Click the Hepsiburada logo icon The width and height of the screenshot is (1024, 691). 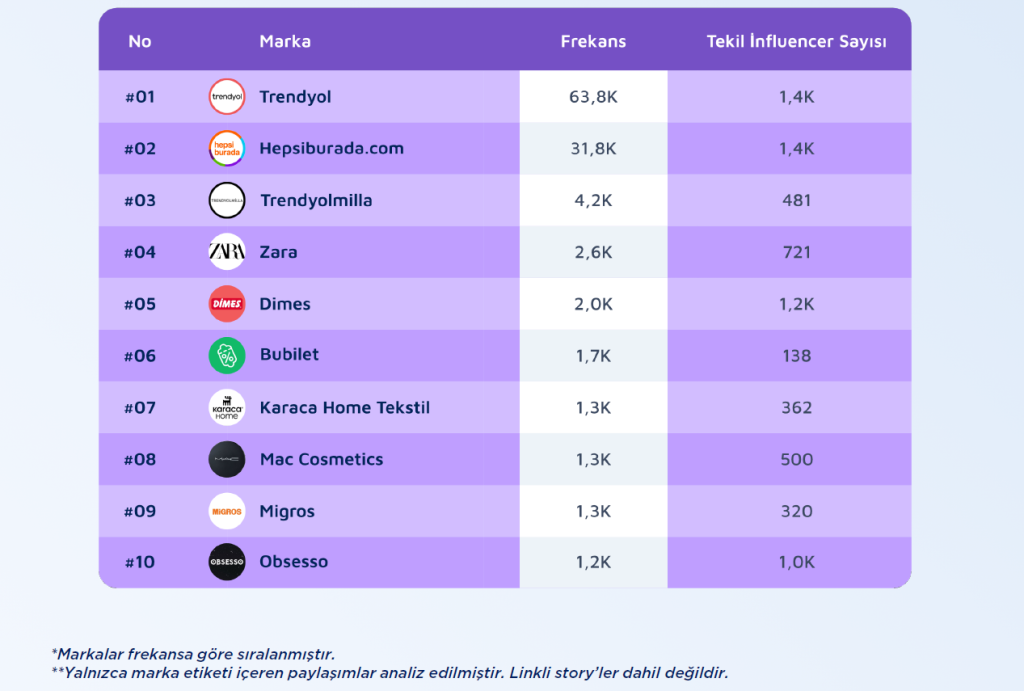pos(227,149)
